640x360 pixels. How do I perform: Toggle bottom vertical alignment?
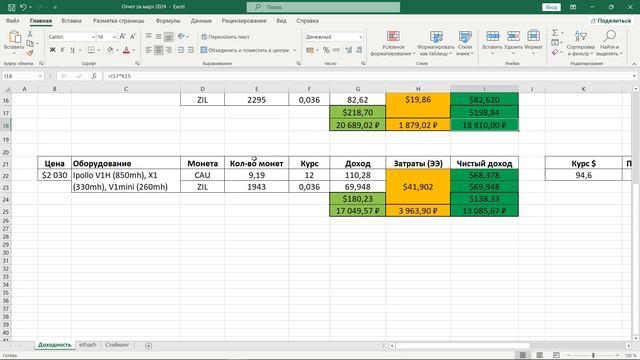tap(168, 37)
